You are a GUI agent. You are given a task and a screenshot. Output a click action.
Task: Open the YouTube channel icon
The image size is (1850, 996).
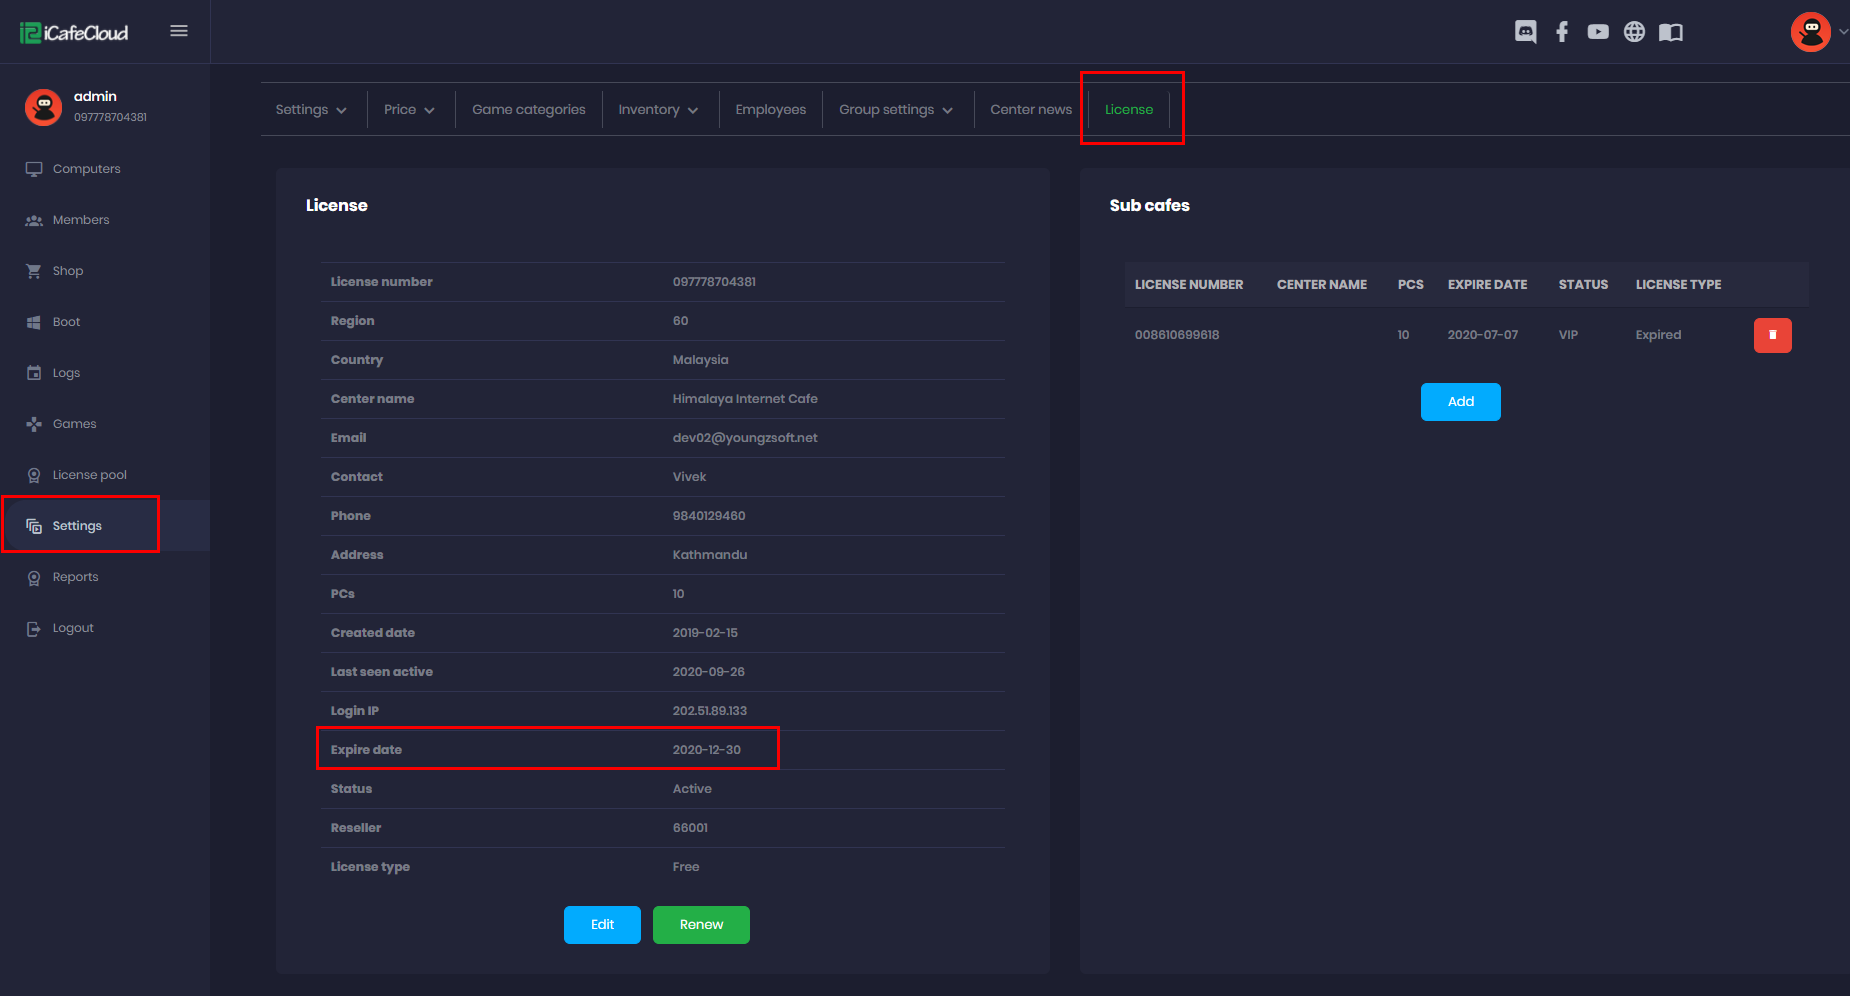click(x=1598, y=32)
